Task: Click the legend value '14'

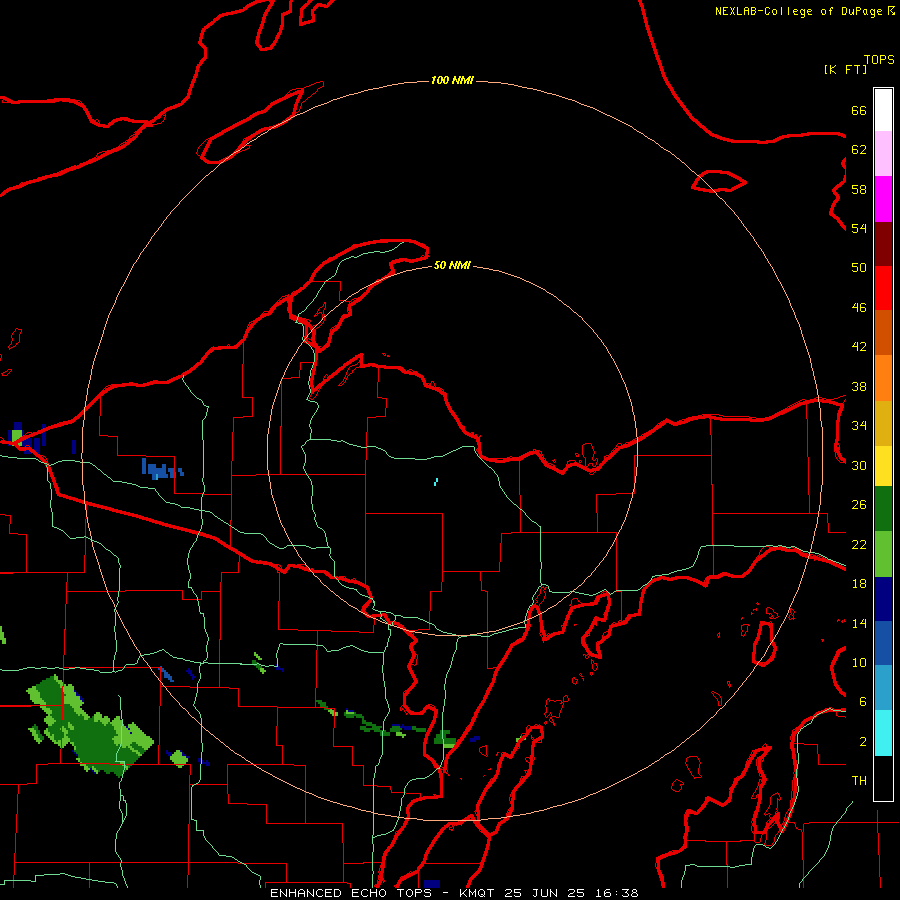Action: pos(859,623)
